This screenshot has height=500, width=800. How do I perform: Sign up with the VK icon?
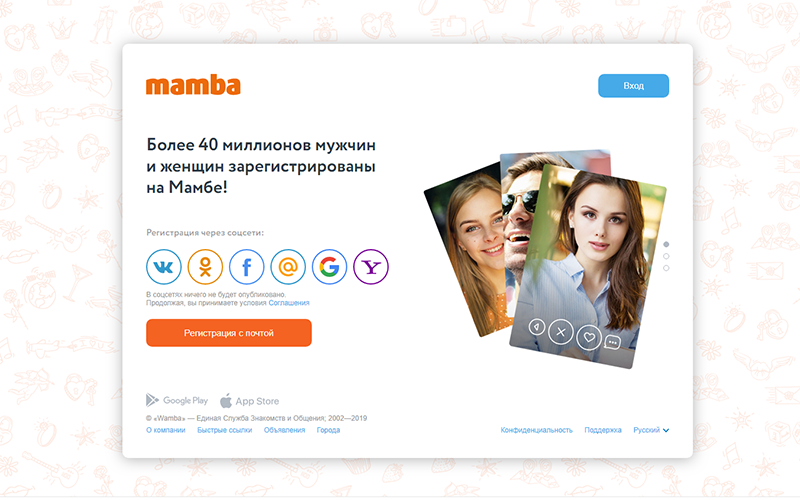click(164, 266)
